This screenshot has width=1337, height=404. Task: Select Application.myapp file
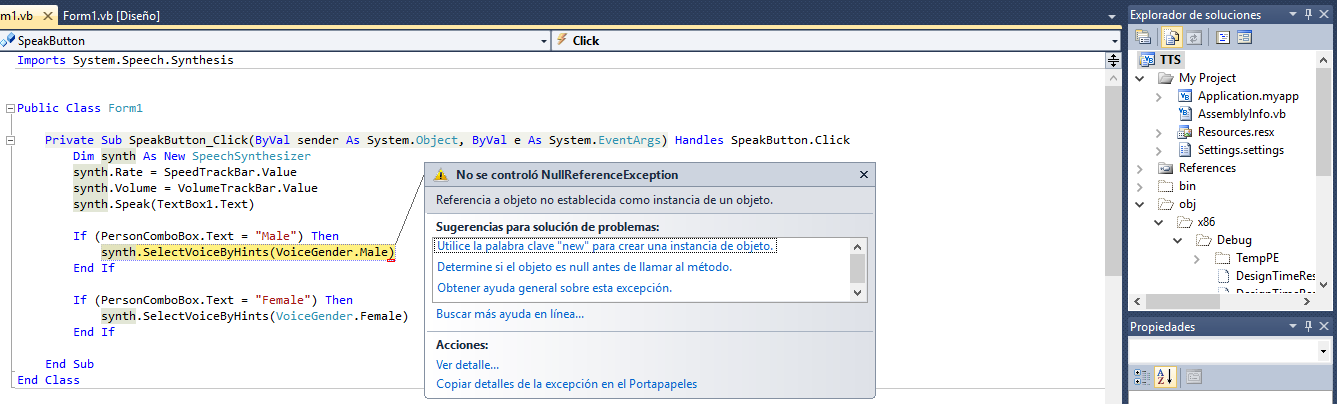(x=1247, y=96)
